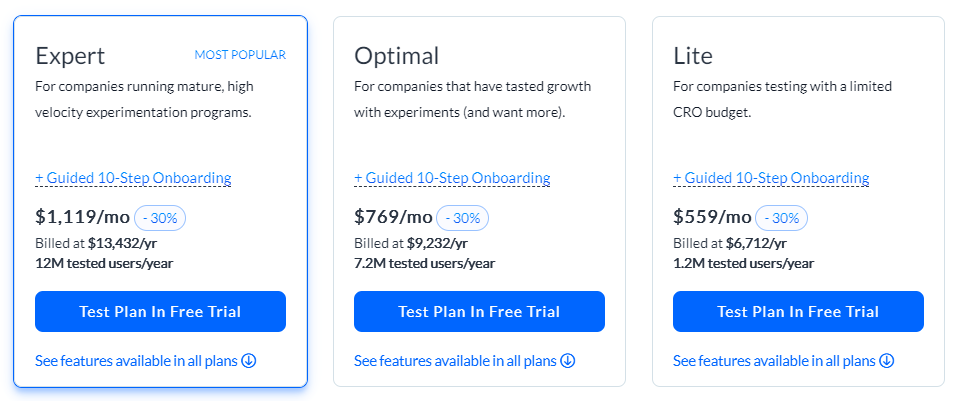Image resolution: width=973 pixels, height=401 pixels.
Task: Click the -30% discount badge on Optimal
Action: pos(462,218)
